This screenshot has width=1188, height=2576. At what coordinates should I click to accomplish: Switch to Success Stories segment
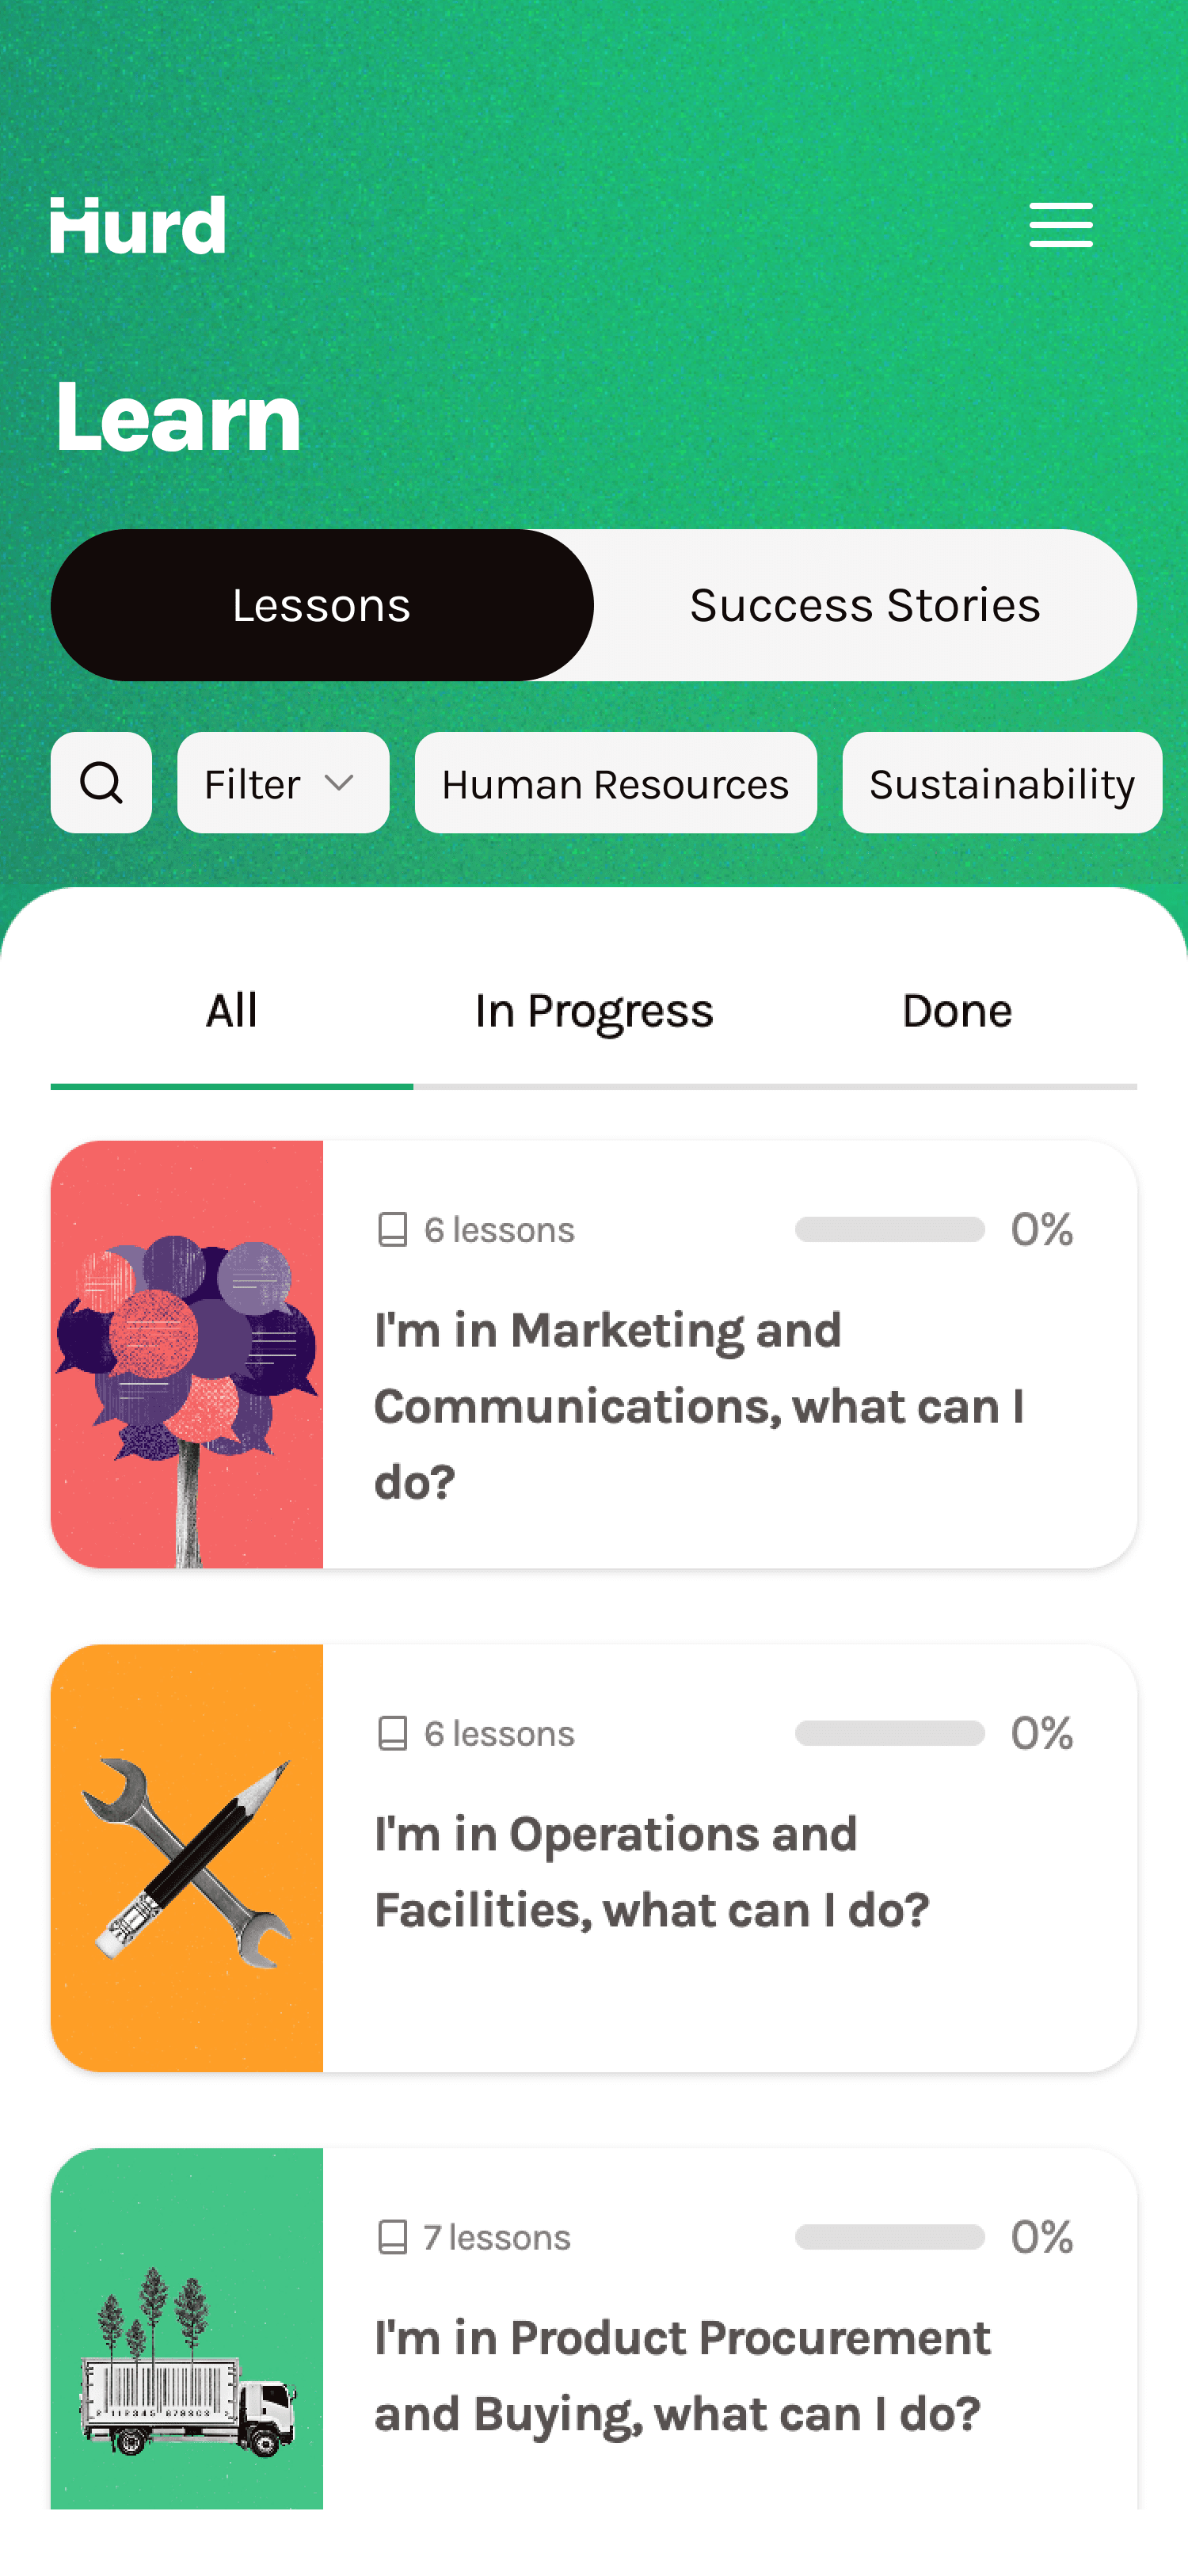(865, 605)
